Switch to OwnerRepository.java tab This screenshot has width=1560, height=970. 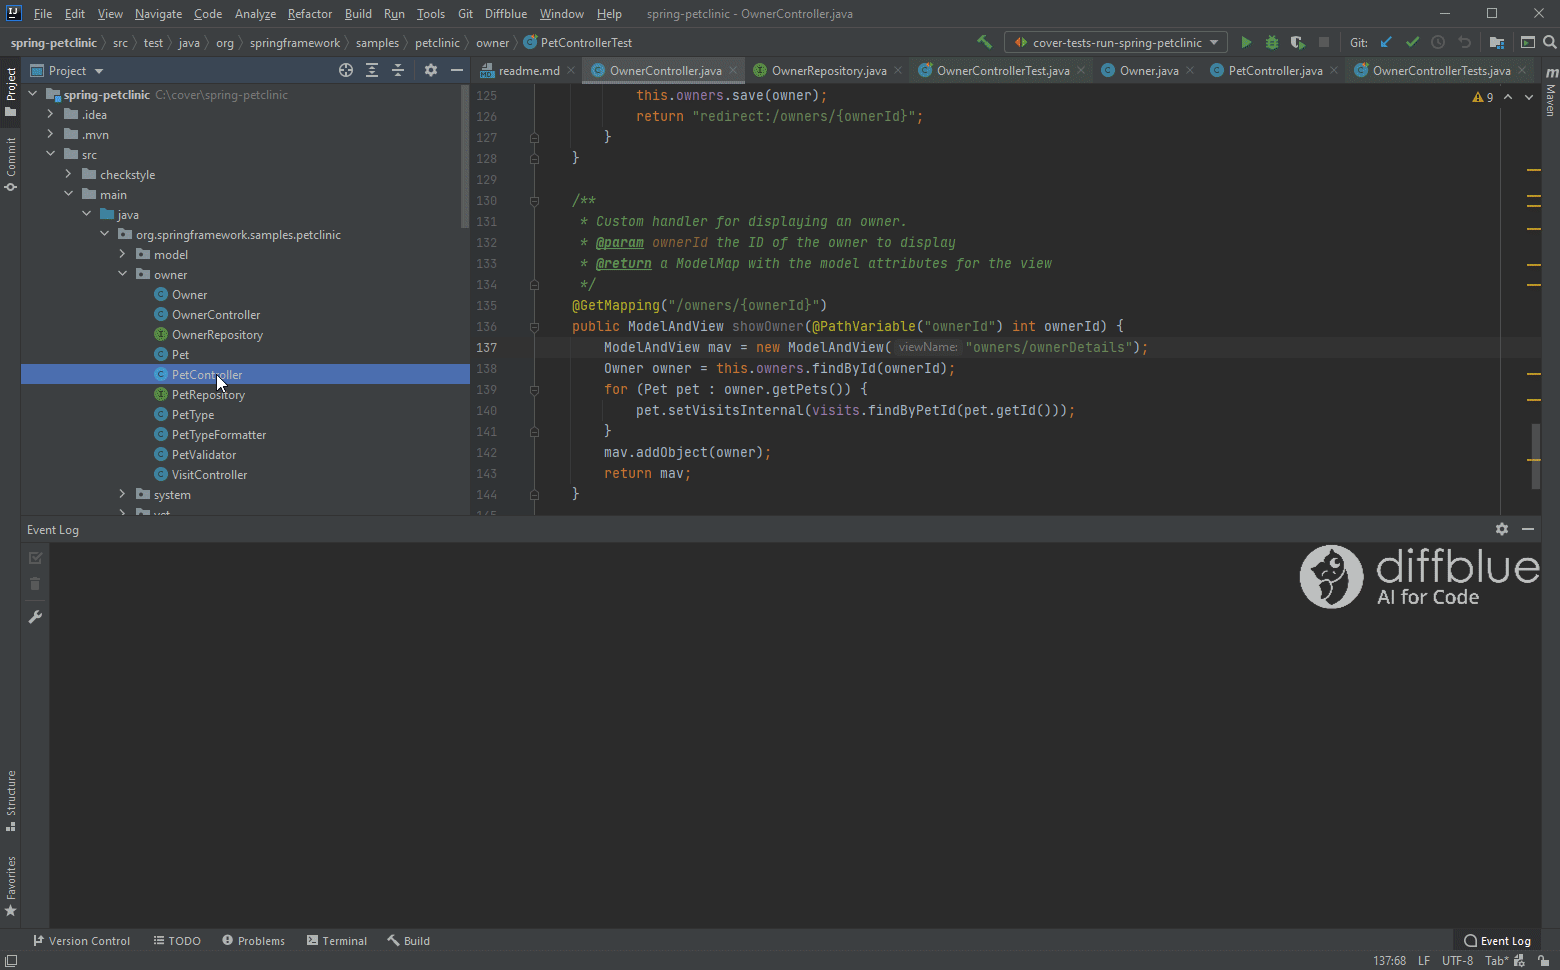pyautogui.click(x=828, y=70)
